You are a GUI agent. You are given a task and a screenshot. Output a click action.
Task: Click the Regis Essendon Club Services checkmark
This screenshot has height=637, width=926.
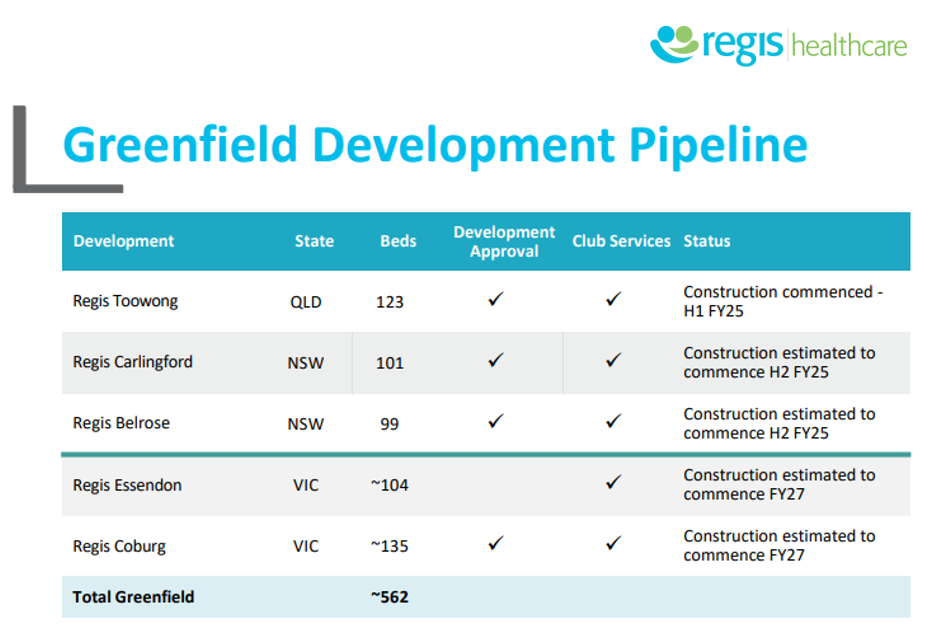[x=613, y=483]
